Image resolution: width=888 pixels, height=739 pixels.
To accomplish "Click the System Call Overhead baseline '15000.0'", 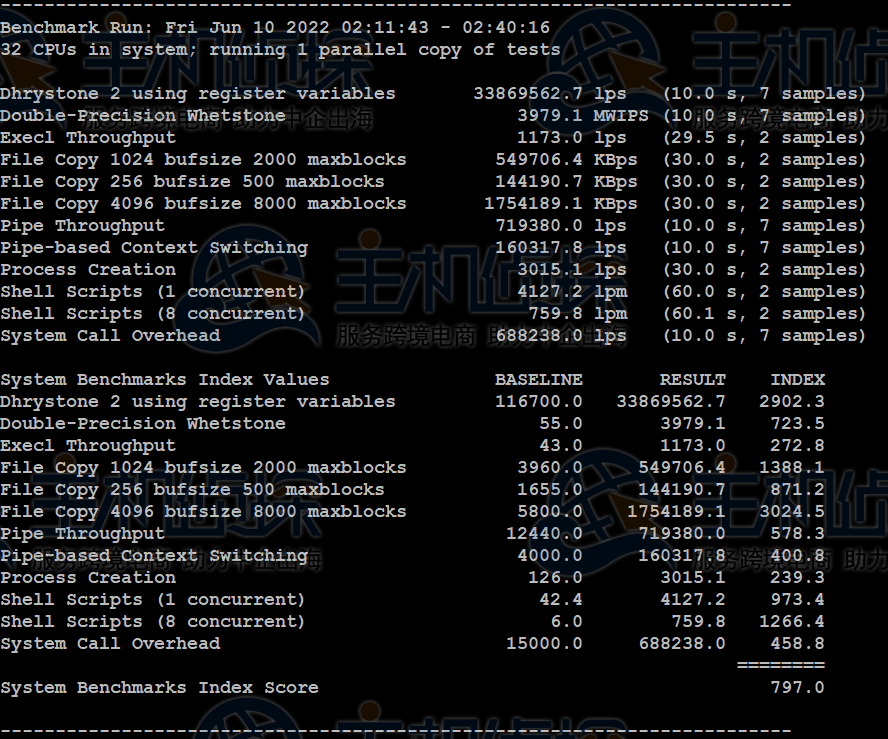I will click(544, 644).
